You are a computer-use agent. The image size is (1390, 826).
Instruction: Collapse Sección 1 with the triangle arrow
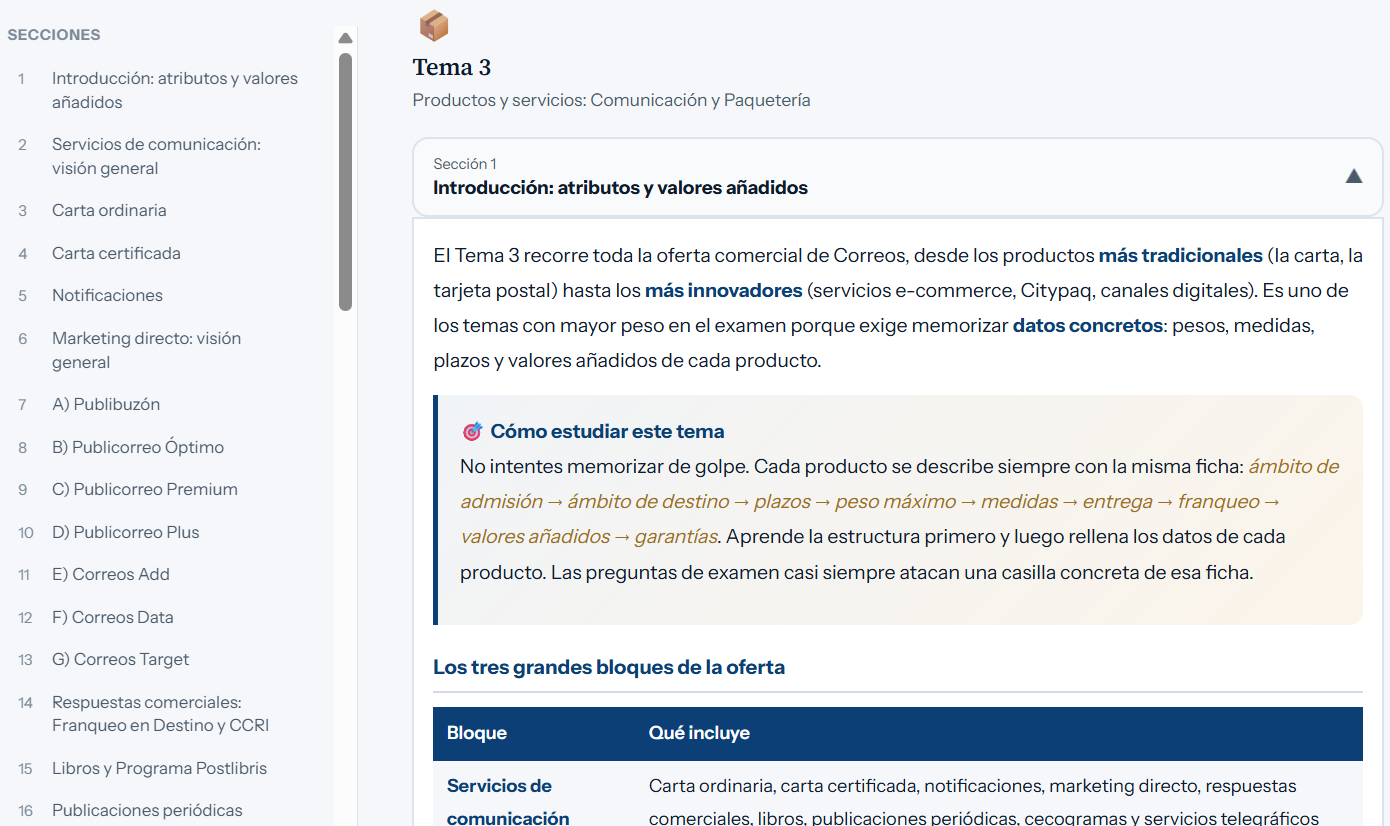coord(1353,176)
